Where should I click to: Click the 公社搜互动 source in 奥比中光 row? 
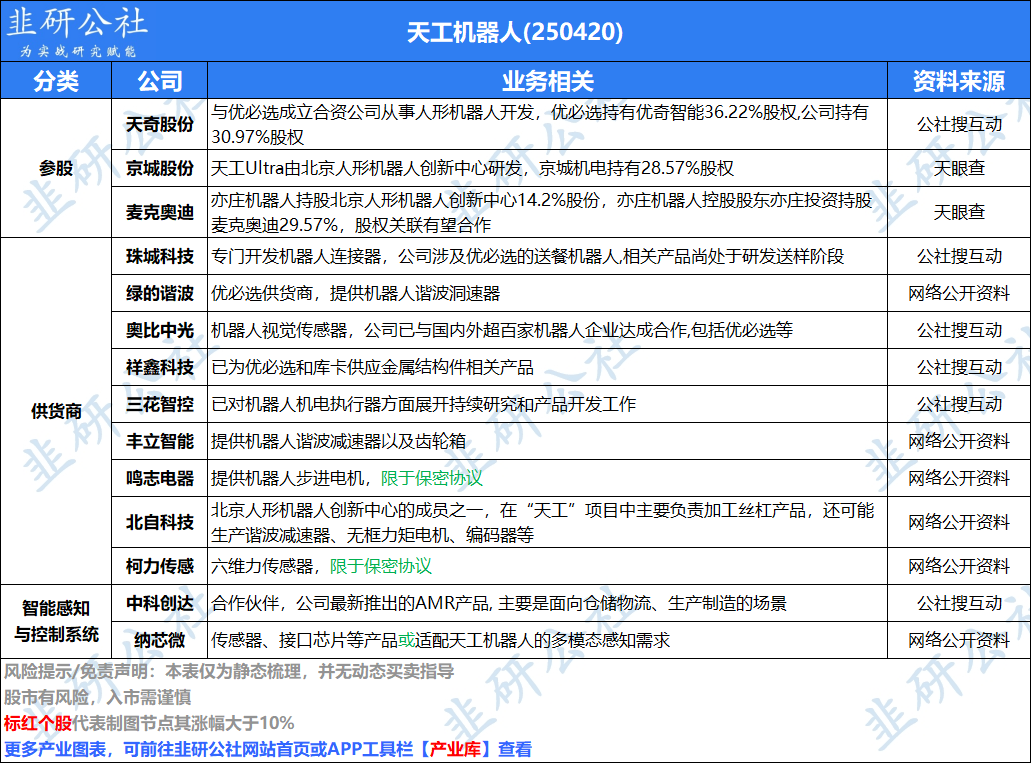pos(959,330)
